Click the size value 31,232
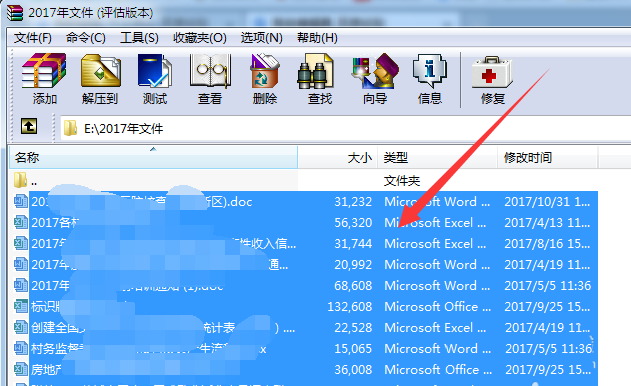This screenshot has height=386, width=631. 353,201
